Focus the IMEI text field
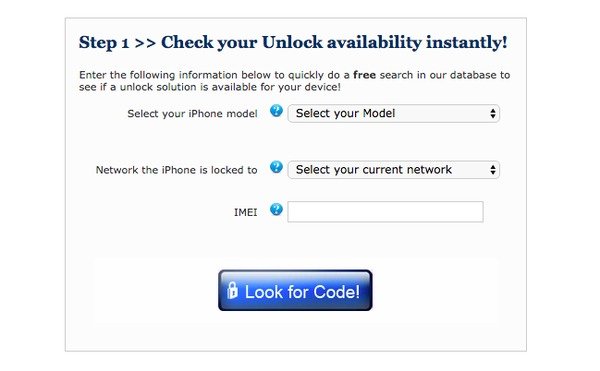 coord(385,212)
